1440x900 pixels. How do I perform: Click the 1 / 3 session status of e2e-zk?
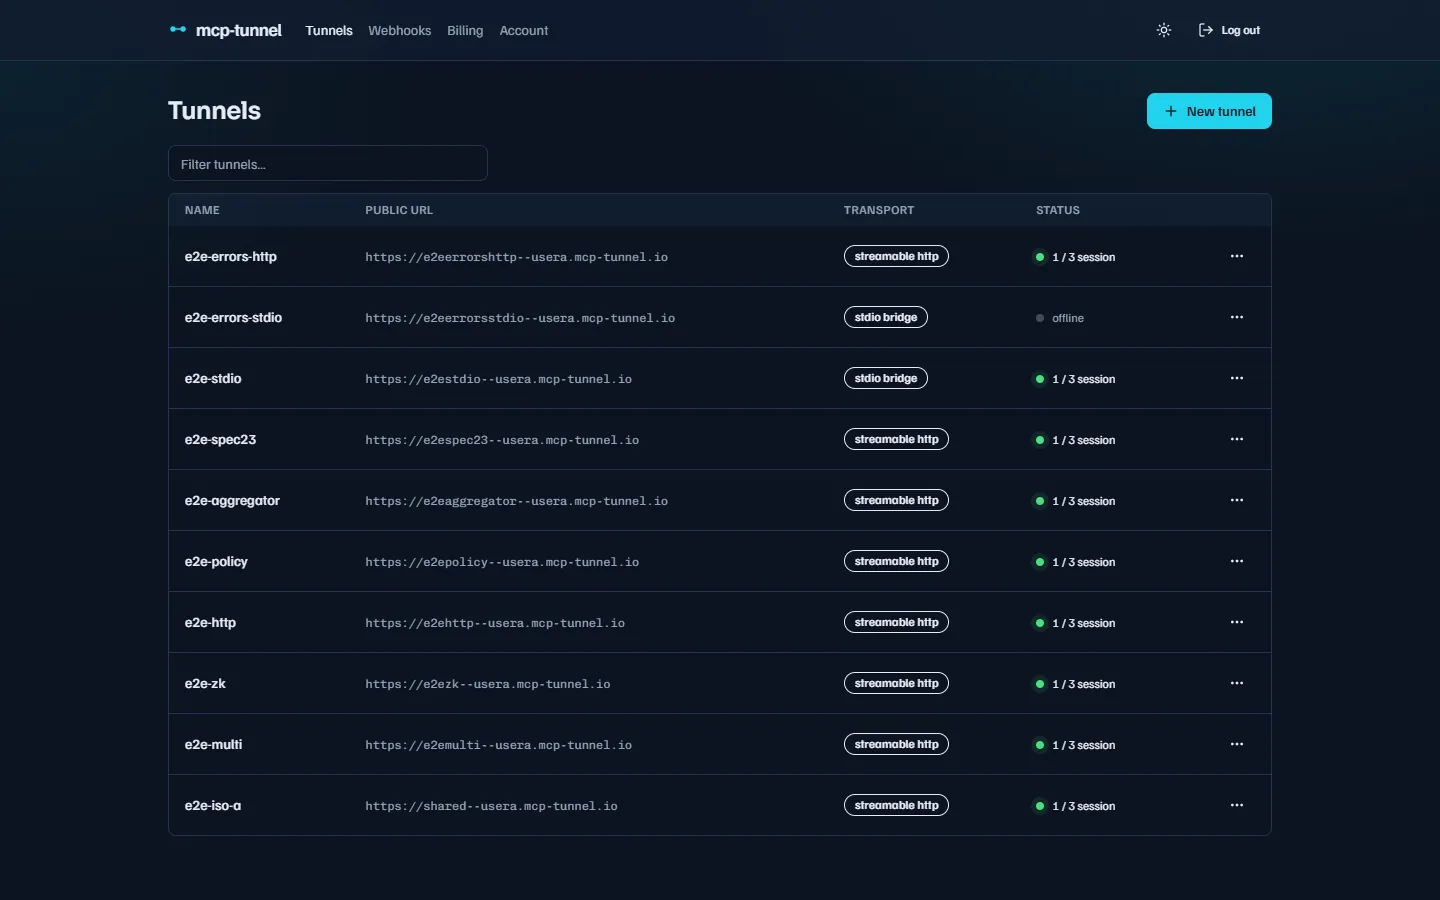click(1075, 684)
